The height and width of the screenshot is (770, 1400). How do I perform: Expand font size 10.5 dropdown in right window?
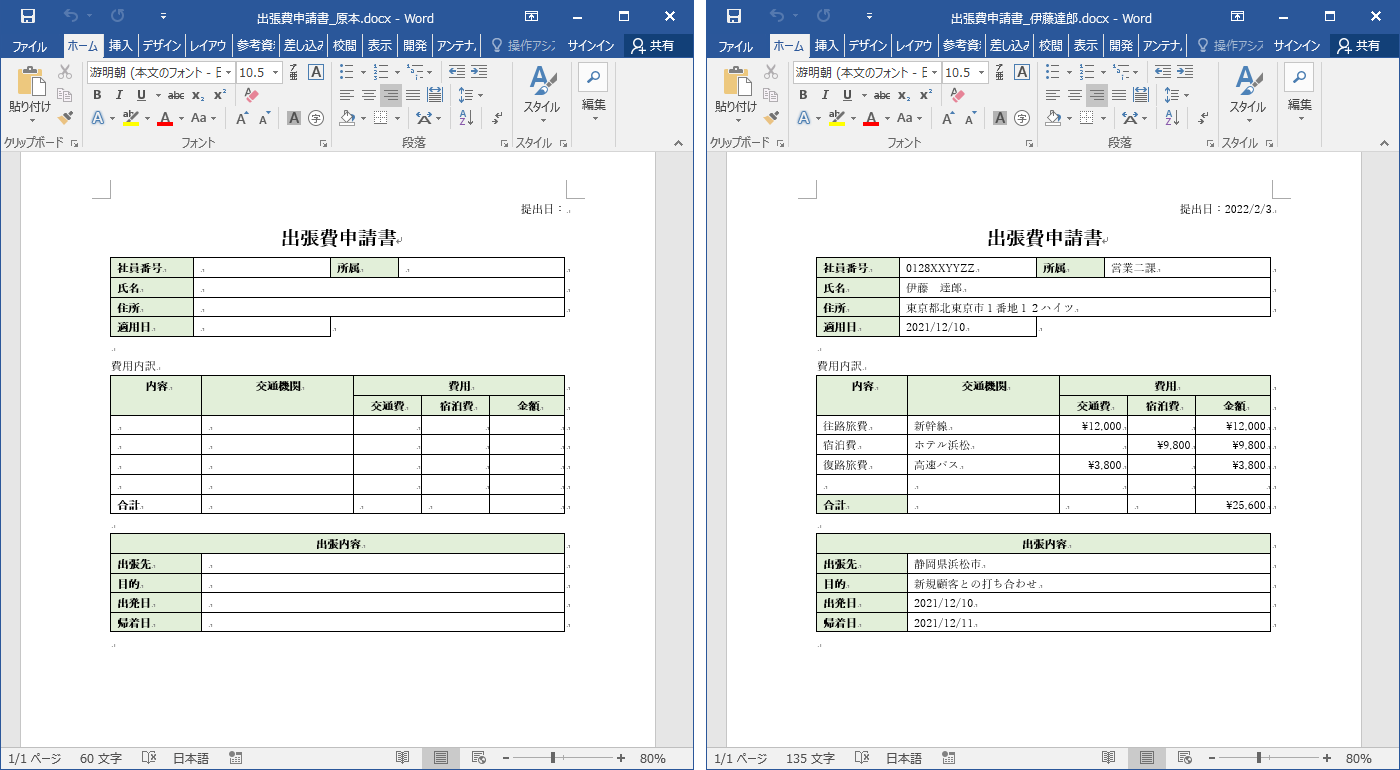(x=981, y=73)
